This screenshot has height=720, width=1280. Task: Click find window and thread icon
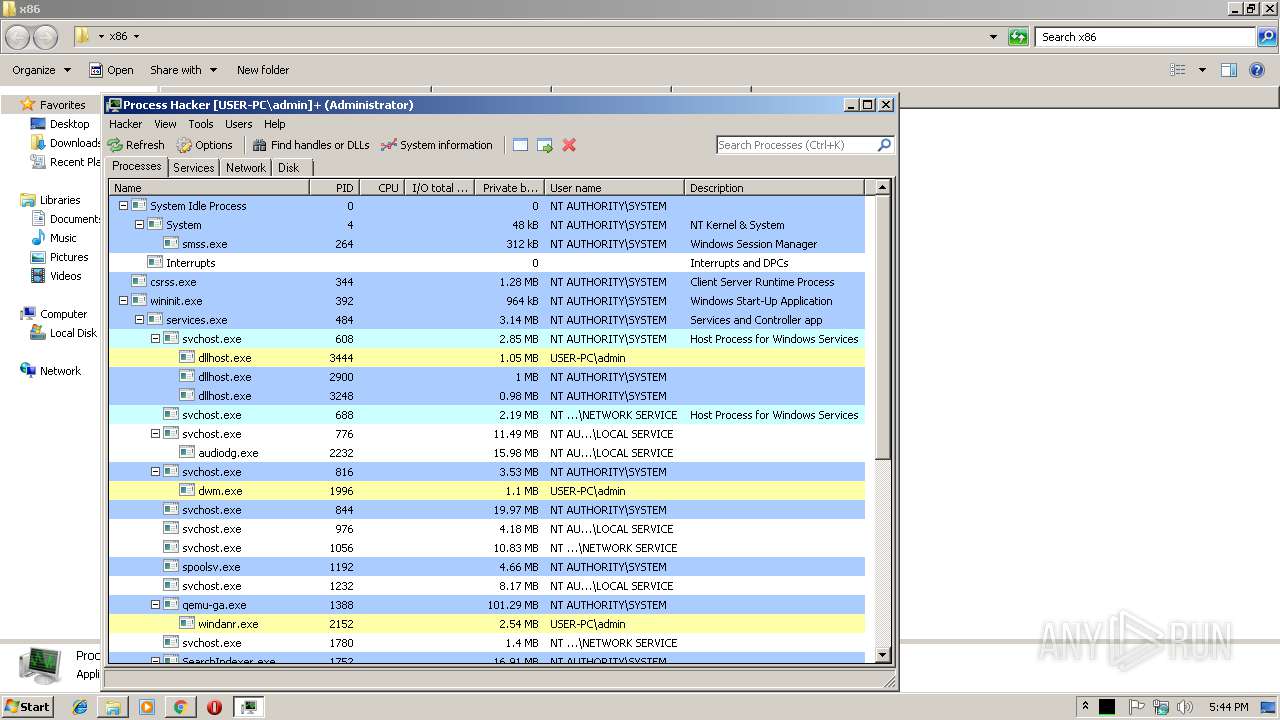pos(545,145)
